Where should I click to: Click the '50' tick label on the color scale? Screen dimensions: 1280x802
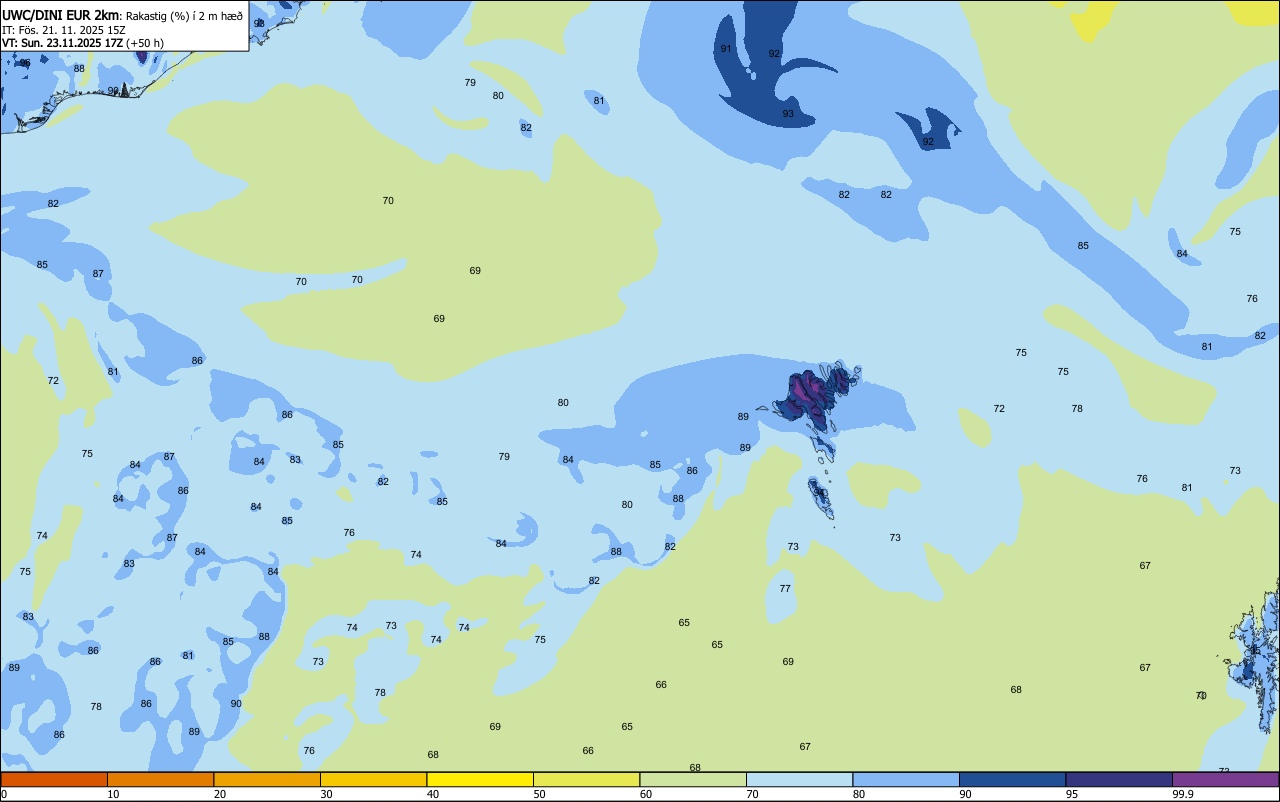coord(540,794)
